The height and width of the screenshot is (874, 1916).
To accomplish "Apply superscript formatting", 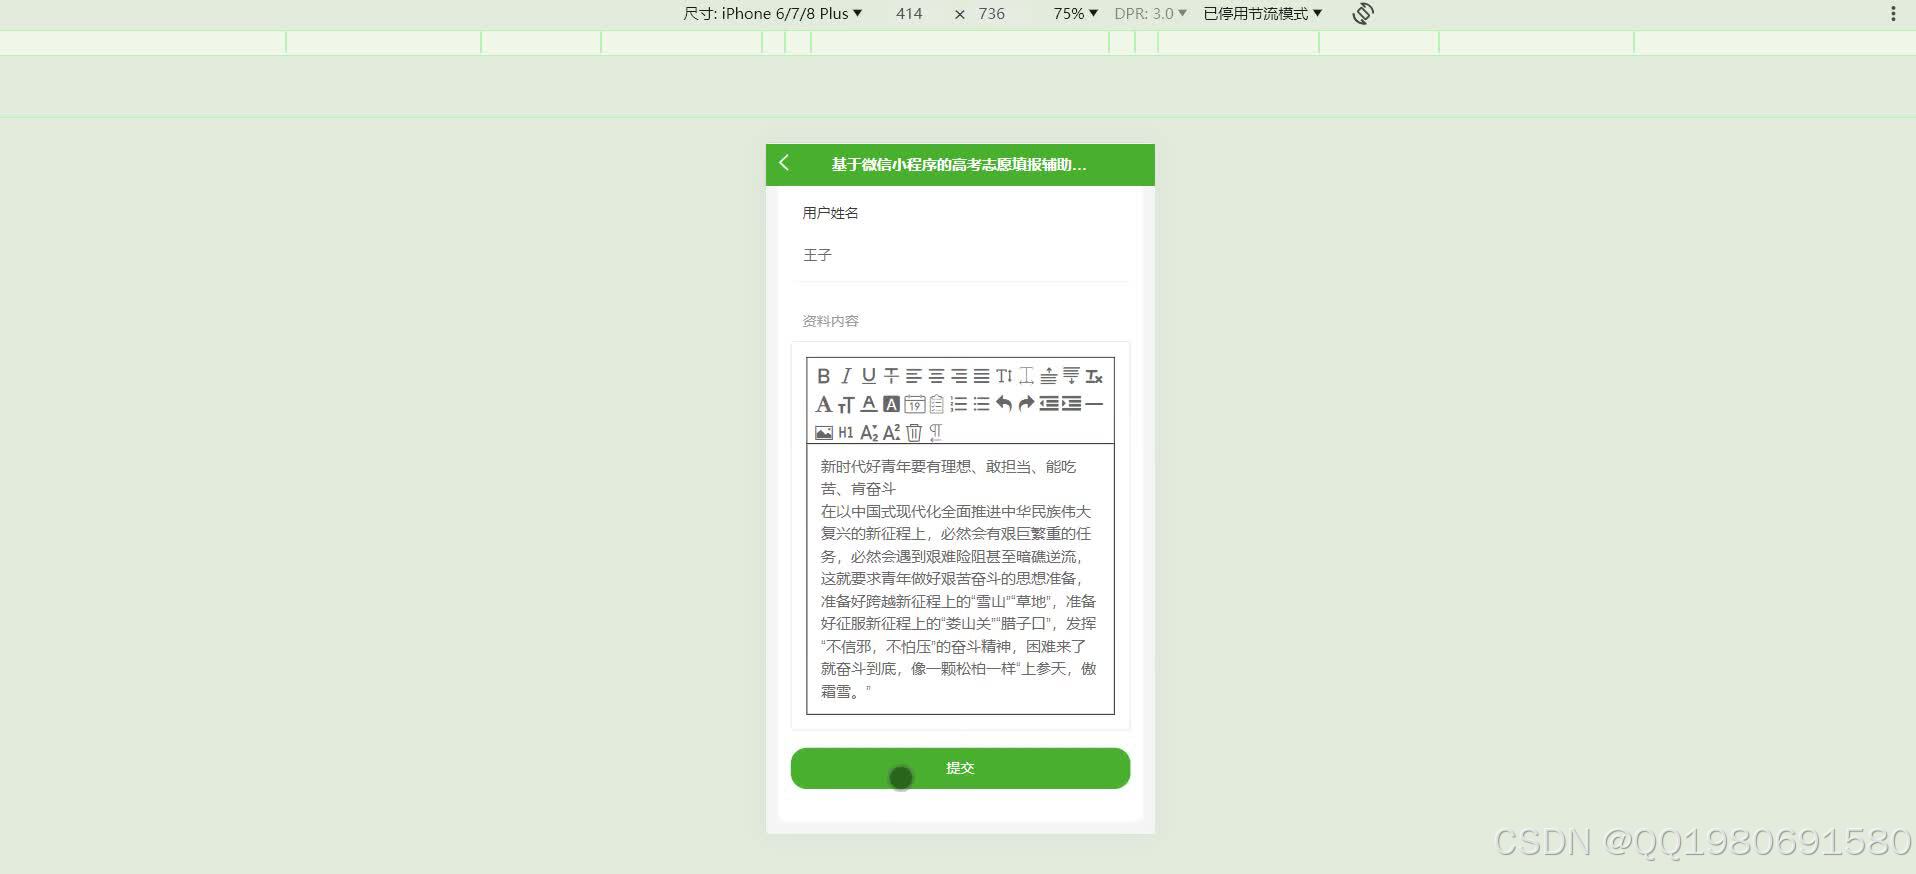I will (891, 432).
